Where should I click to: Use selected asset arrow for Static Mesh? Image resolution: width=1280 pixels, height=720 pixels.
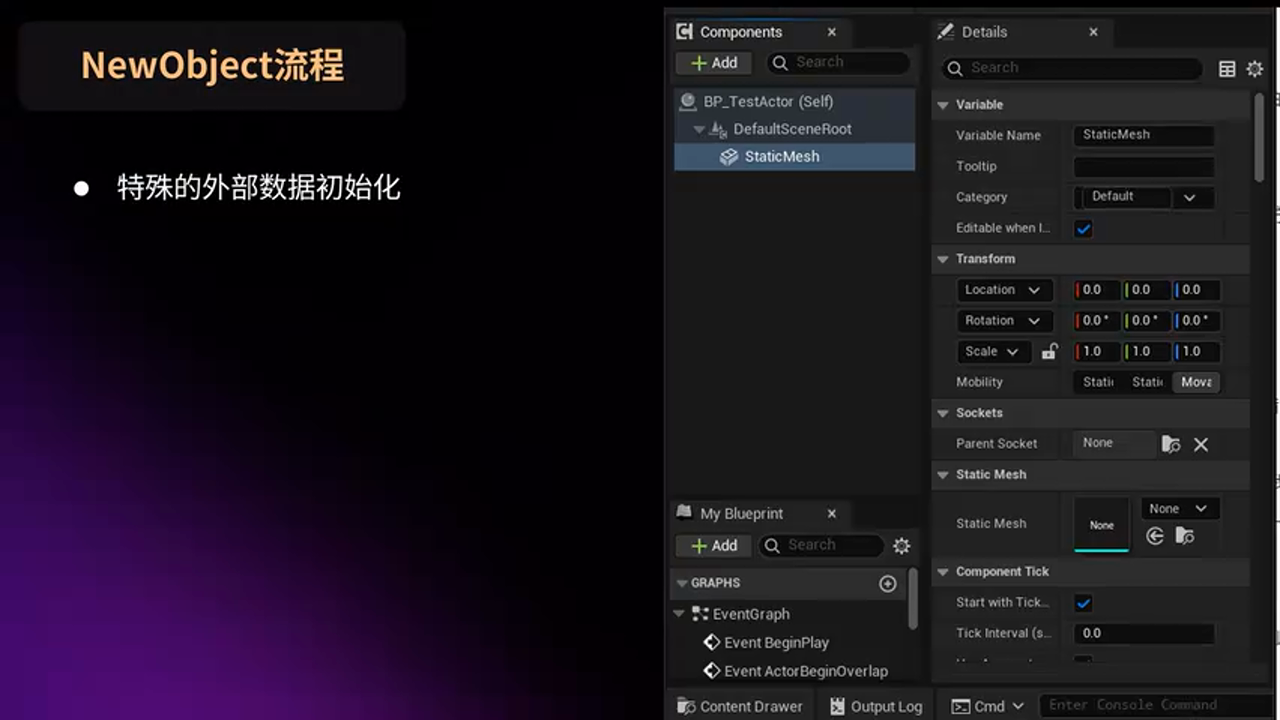pyautogui.click(x=1155, y=536)
